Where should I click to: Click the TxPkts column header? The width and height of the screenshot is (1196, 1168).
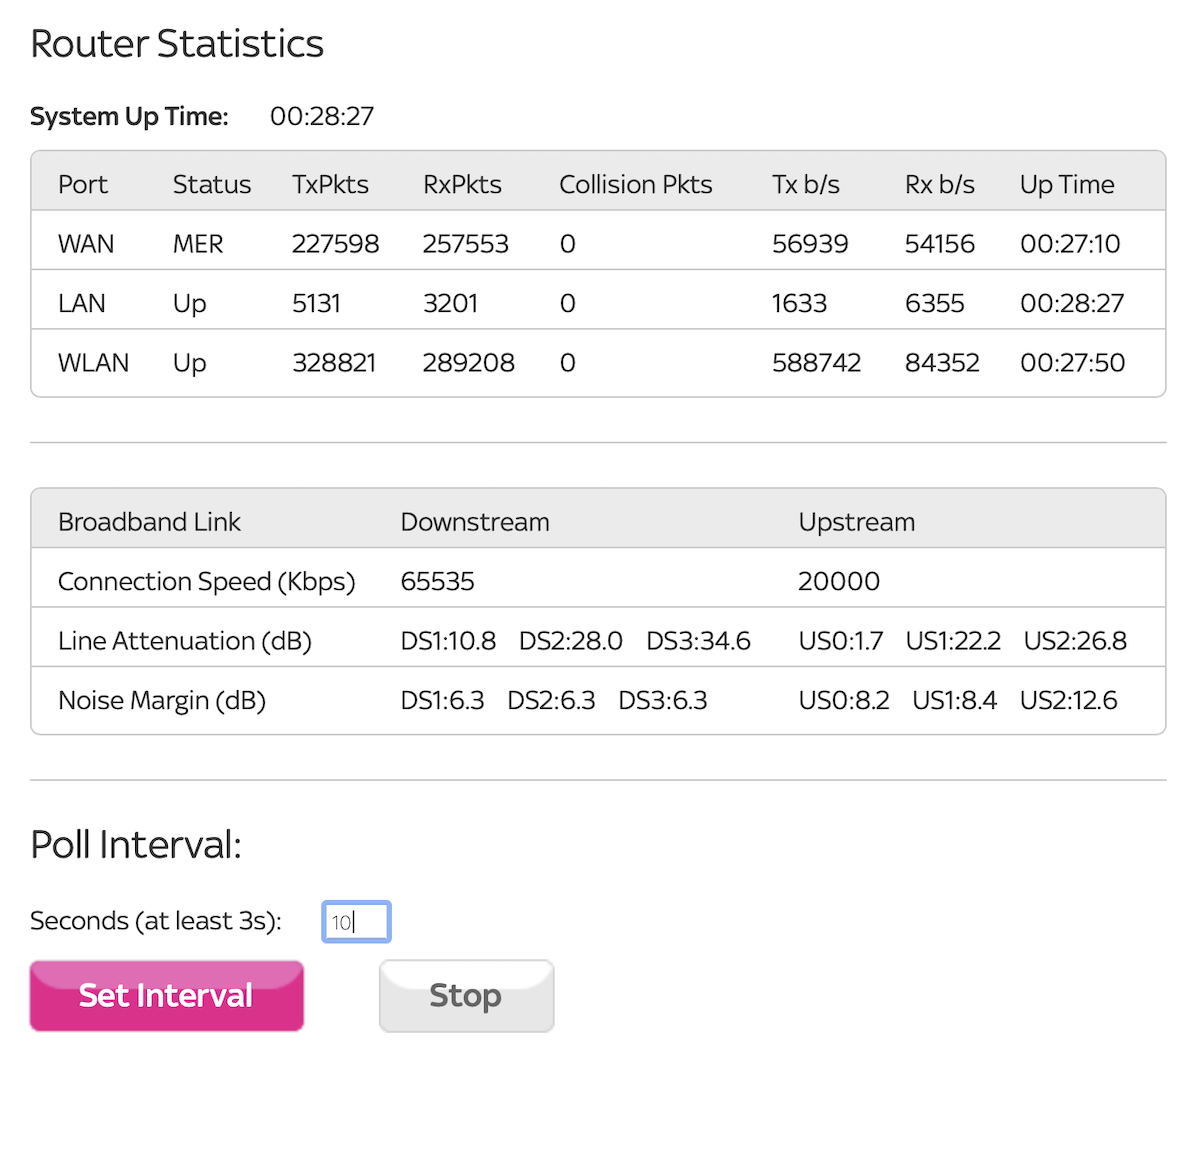click(x=330, y=185)
